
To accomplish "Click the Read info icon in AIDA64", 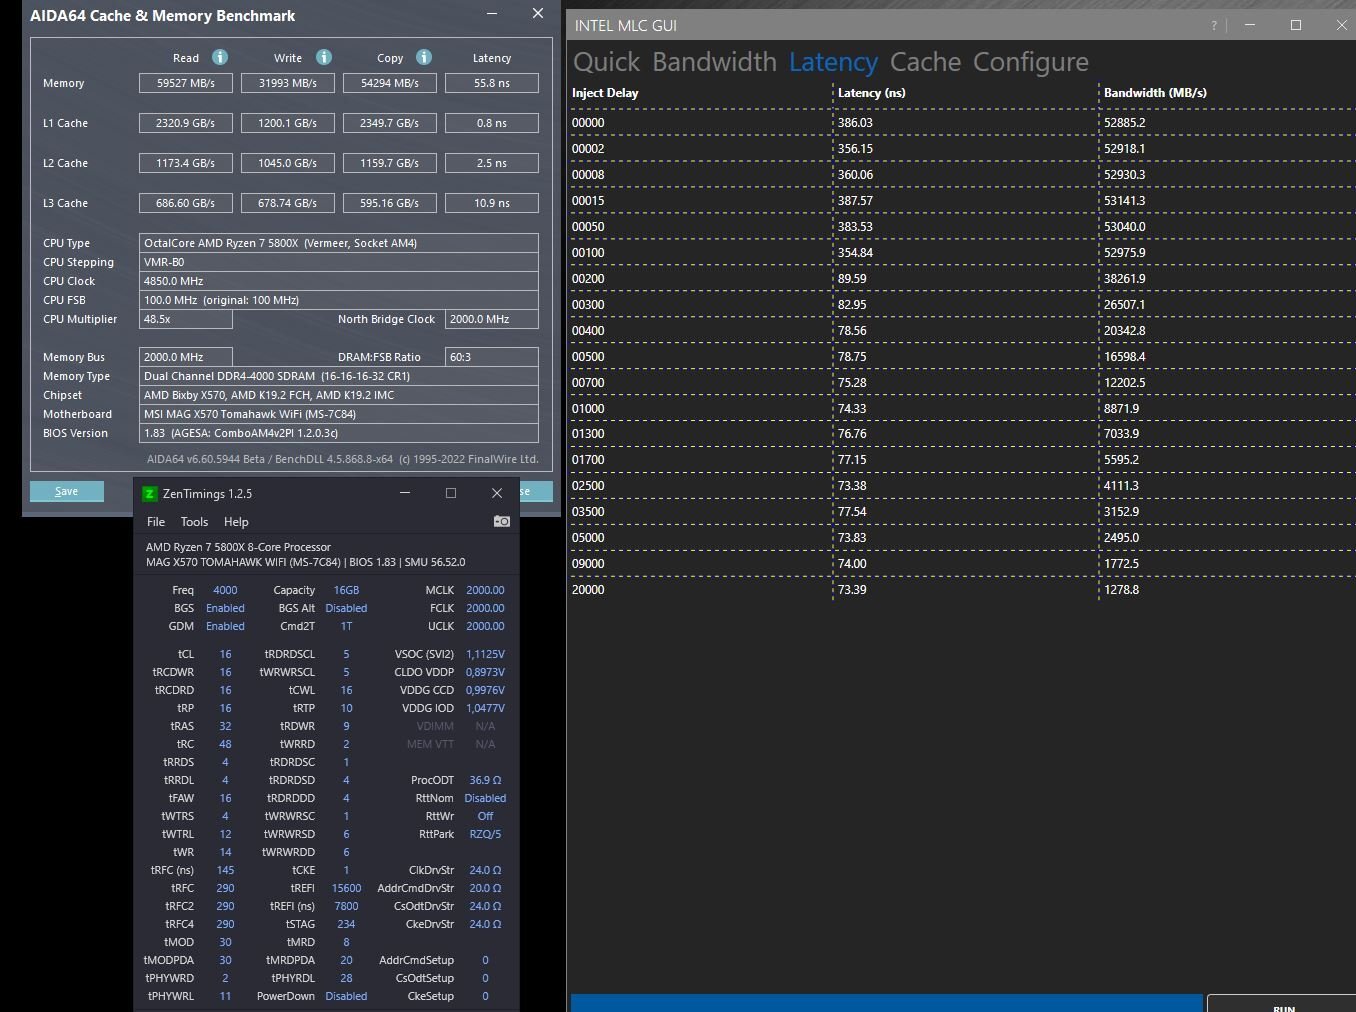I will tap(220, 57).
